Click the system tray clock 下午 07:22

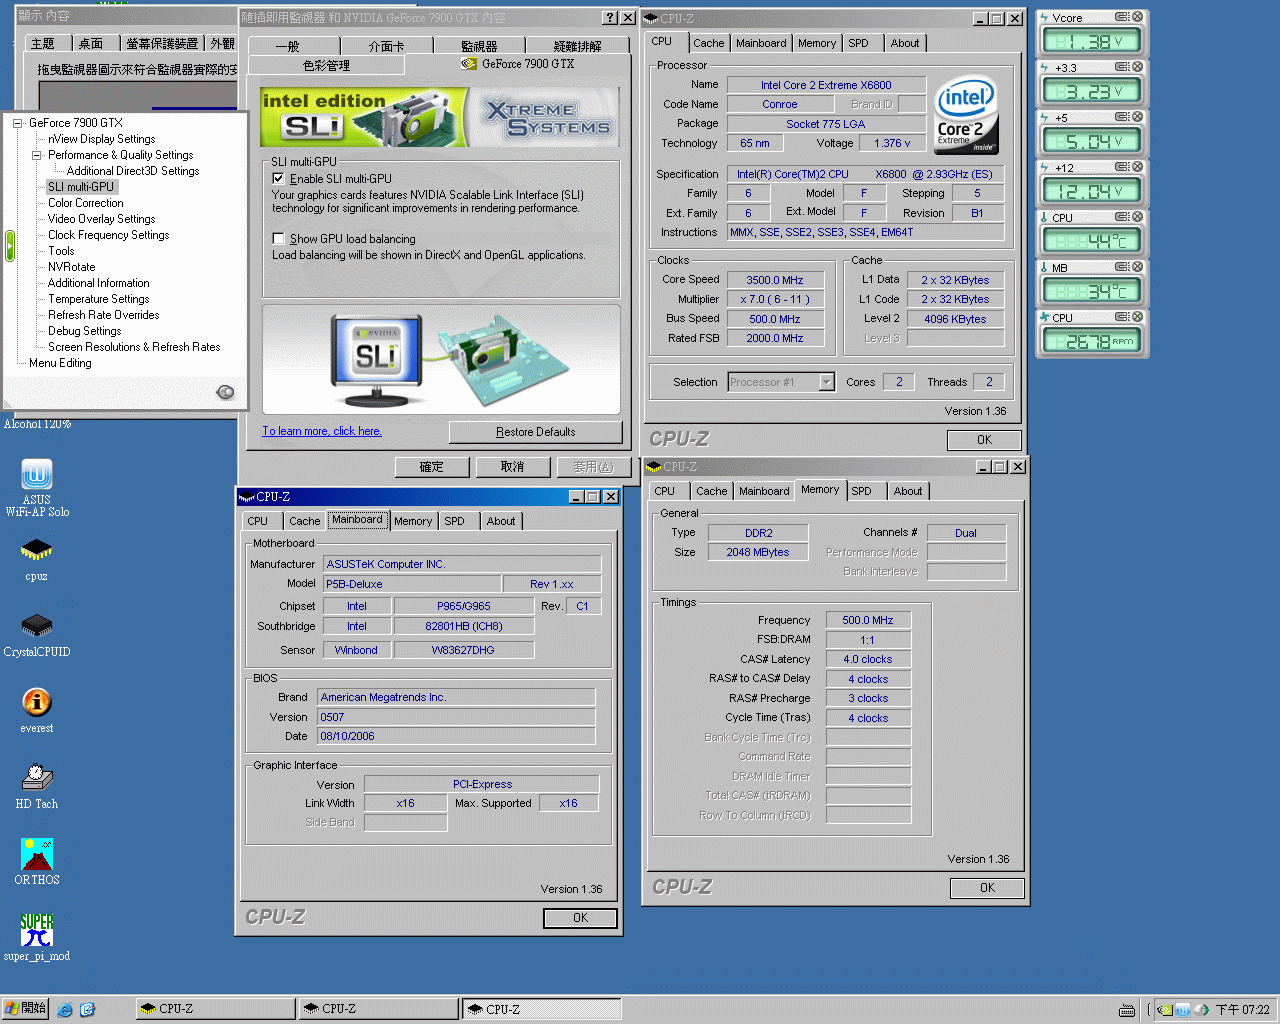point(1242,1010)
